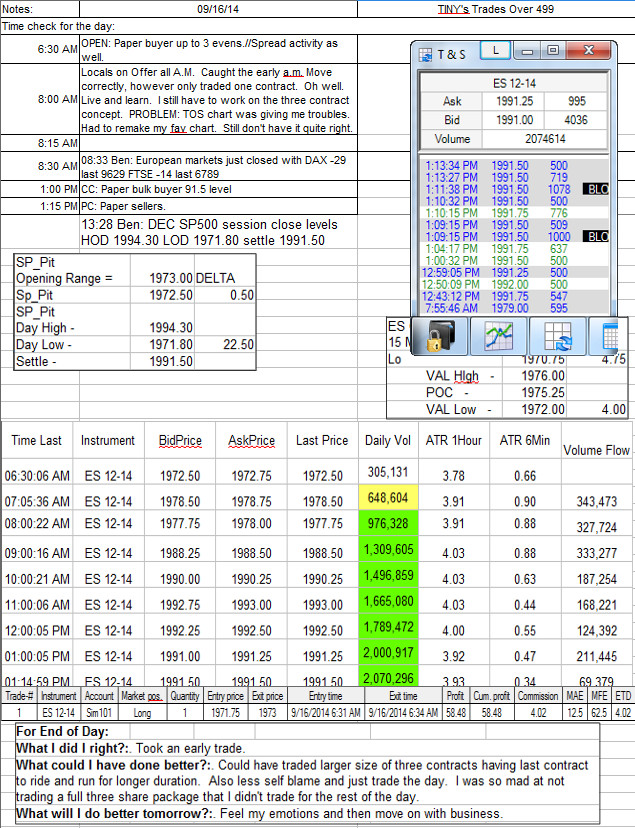635x828 pixels.
Task: Select the yellow Daily Vol cell 648,604
Action: click(388, 497)
